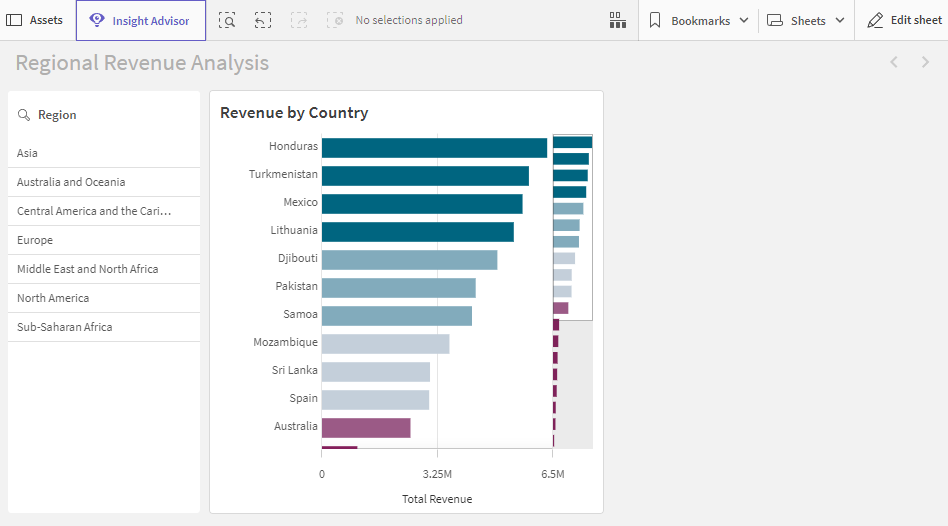The height and width of the screenshot is (526, 948).
Task: Select Europe in Region filter
Action: click(x=35, y=240)
